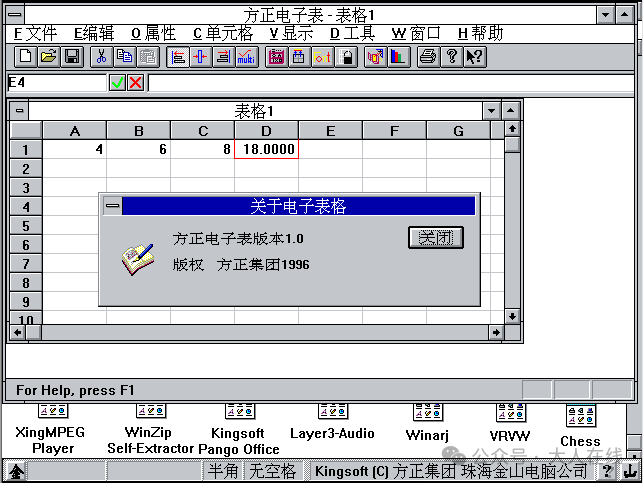Select column A header
The width and height of the screenshot is (644, 483).
coord(75,131)
